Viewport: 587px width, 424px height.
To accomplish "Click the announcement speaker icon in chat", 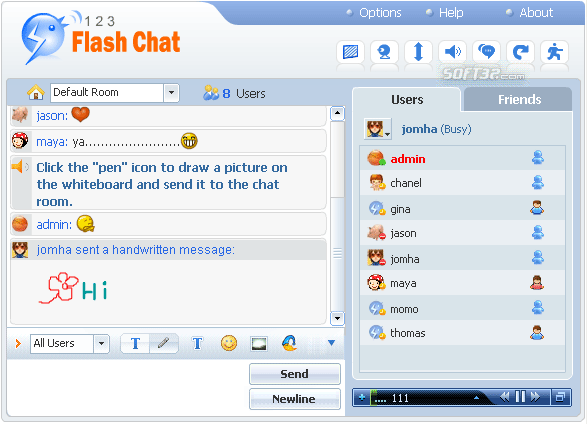I will click(20, 166).
